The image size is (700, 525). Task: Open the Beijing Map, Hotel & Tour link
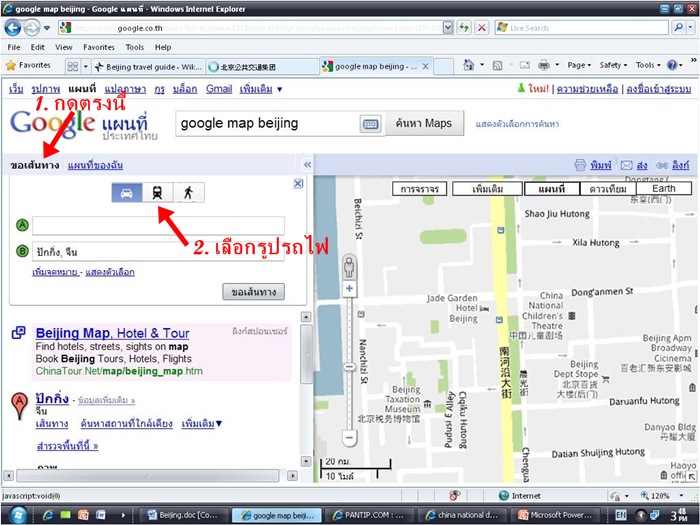112,333
